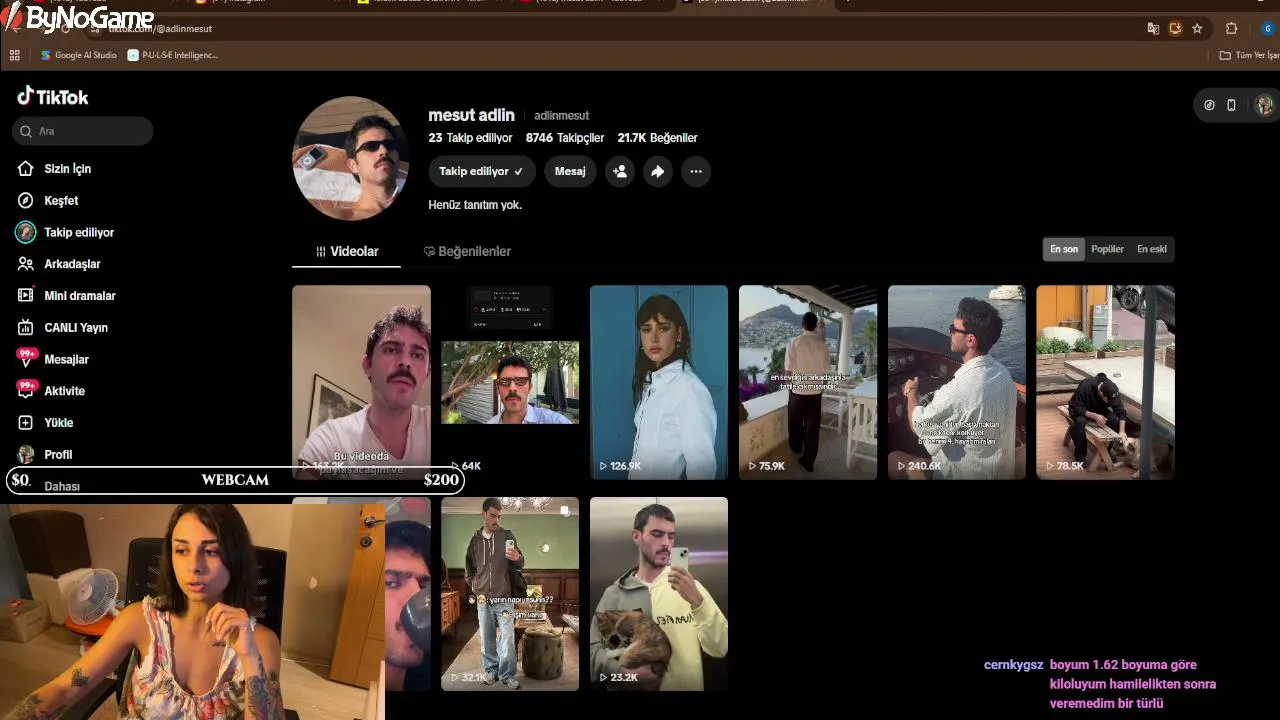The height and width of the screenshot is (720, 1280).
Task: Click the share arrow icon on the profile
Action: point(657,171)
